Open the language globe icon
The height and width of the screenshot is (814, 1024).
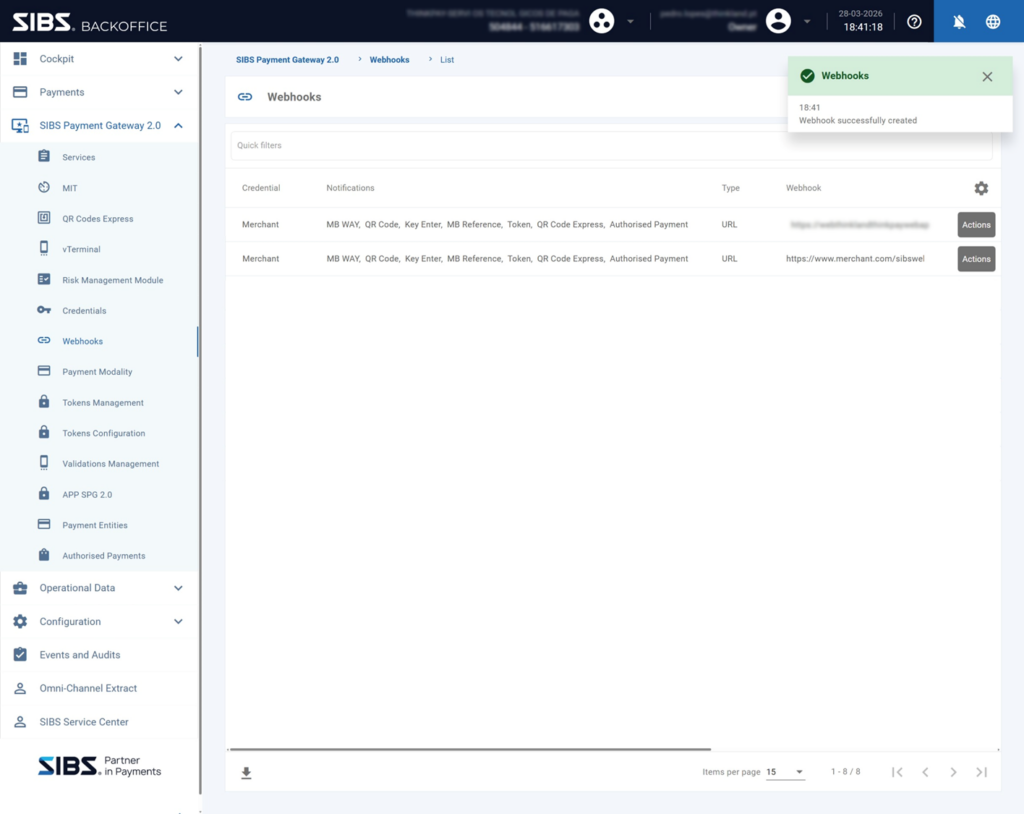click(x=993, y=21)
